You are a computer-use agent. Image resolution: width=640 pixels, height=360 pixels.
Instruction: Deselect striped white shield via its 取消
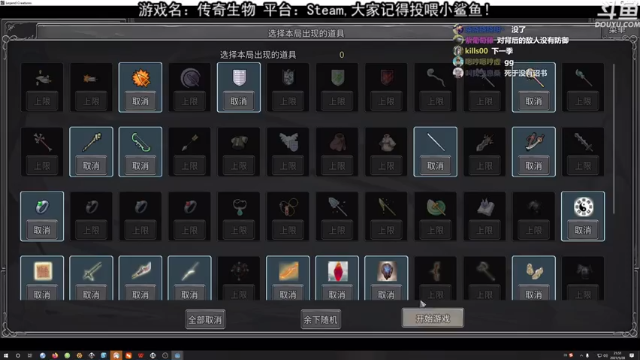click(x=239, y=101)
